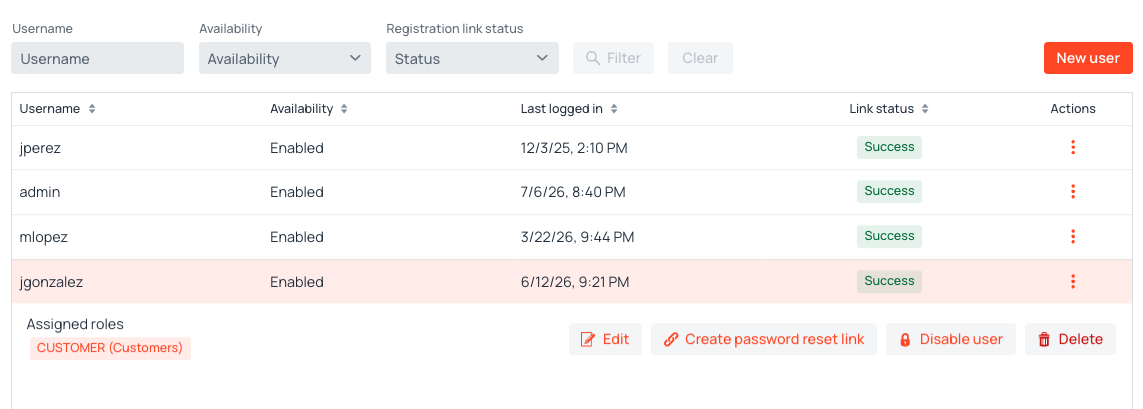This screenshot has height=409, width=1143.
Task: Focus the Username filter input field
Action: click(98, 58)
